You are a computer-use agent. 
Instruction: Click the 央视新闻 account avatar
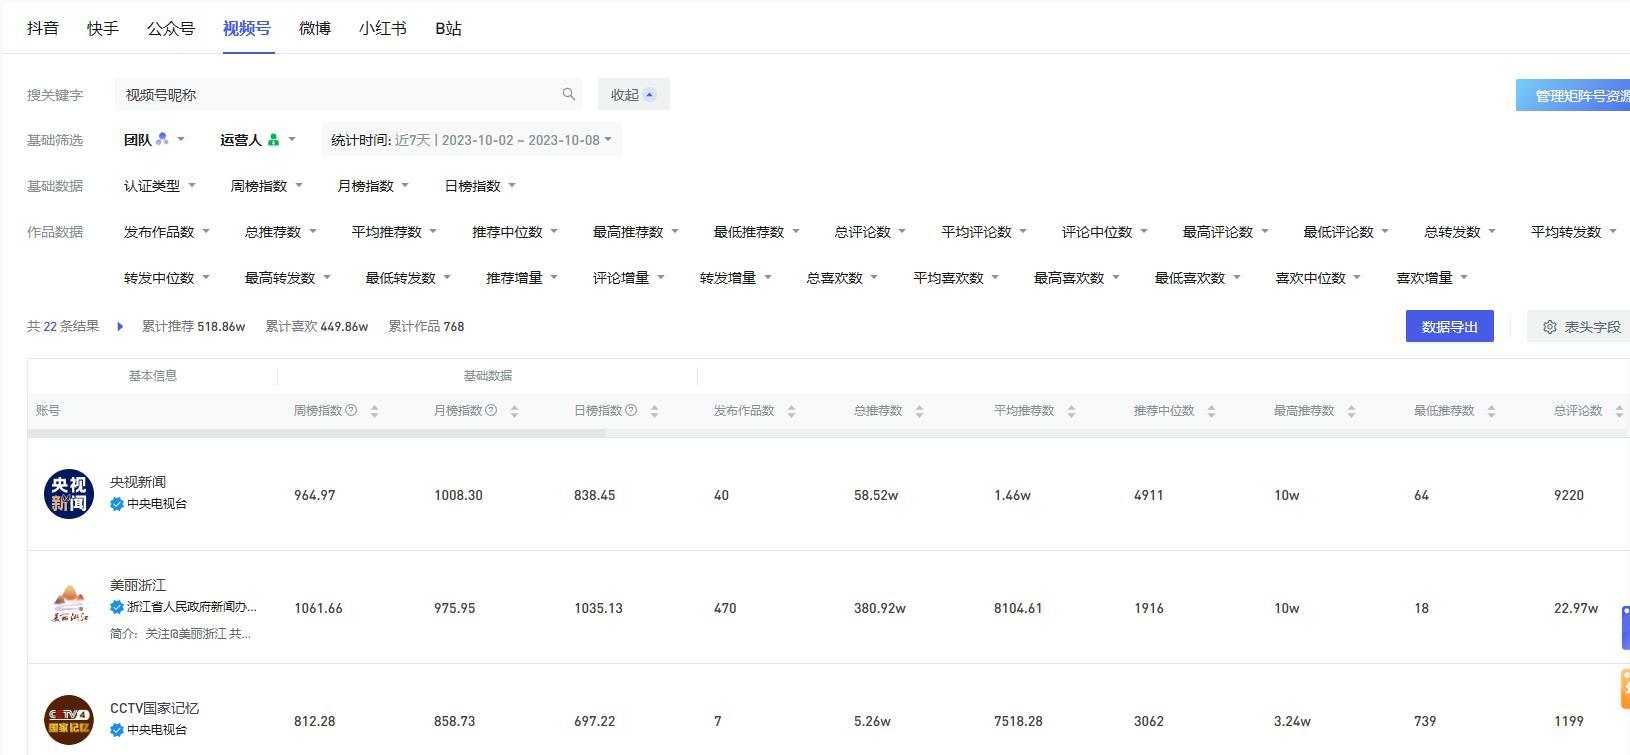tap(69, 494)
